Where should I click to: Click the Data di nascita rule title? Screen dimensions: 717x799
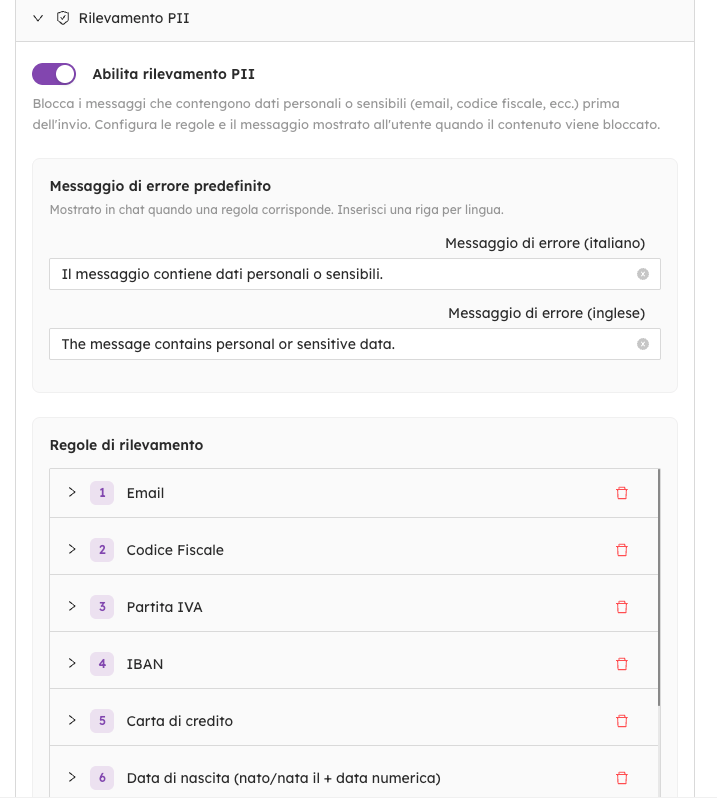point(283,778)
